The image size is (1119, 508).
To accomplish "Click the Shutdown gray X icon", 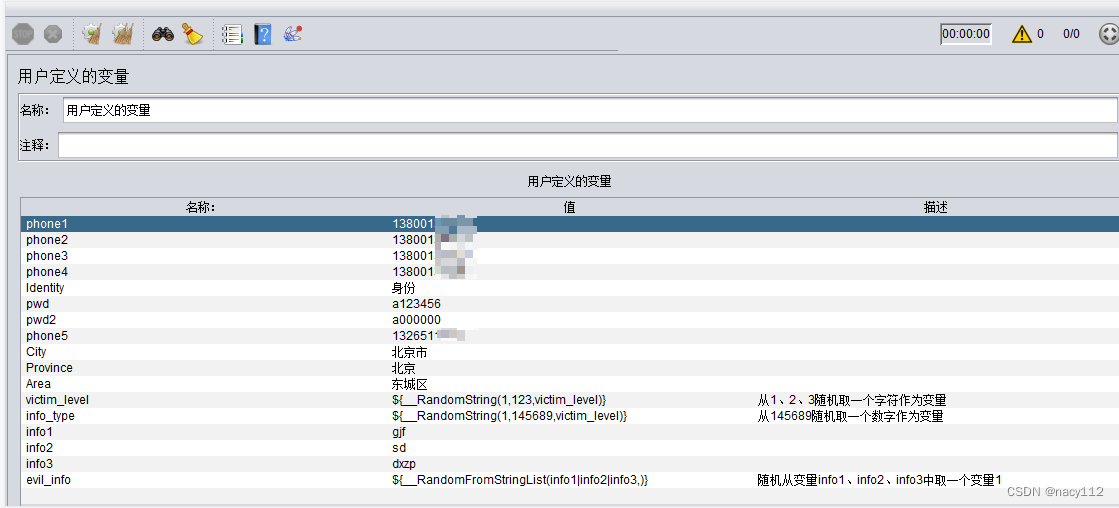I will [x=53, y=34].
